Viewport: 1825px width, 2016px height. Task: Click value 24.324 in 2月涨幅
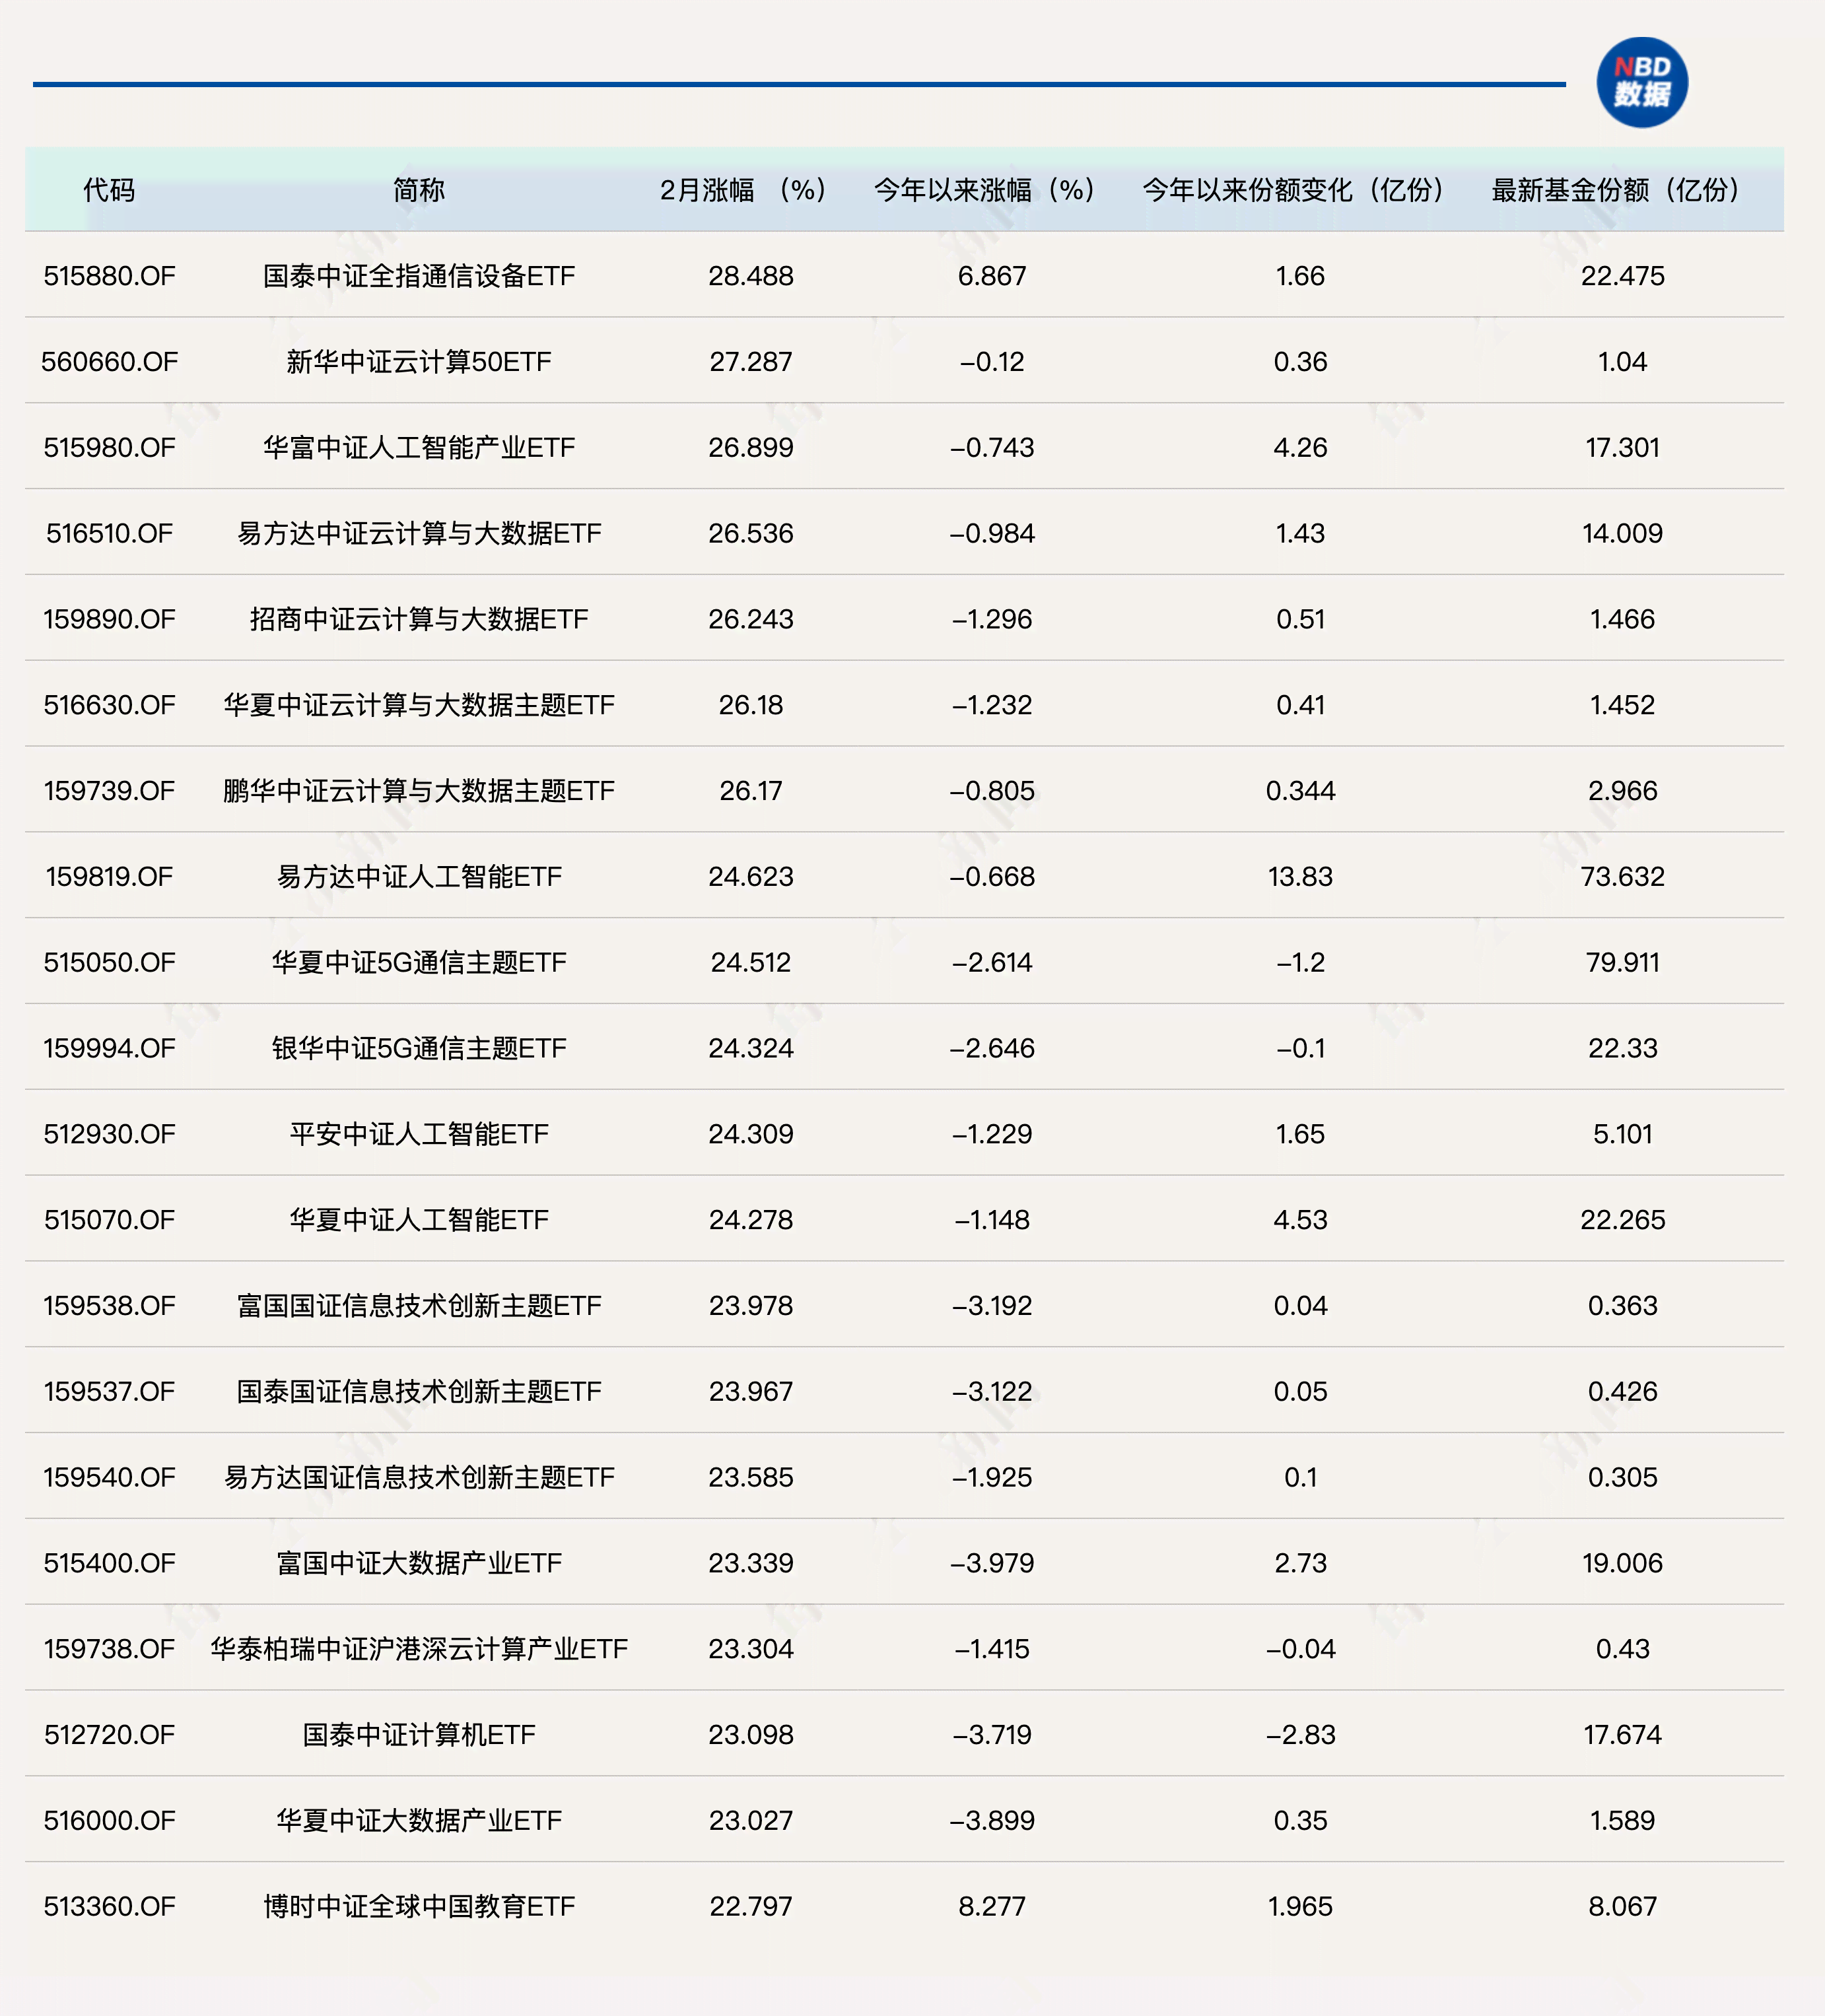(751, 1048)
